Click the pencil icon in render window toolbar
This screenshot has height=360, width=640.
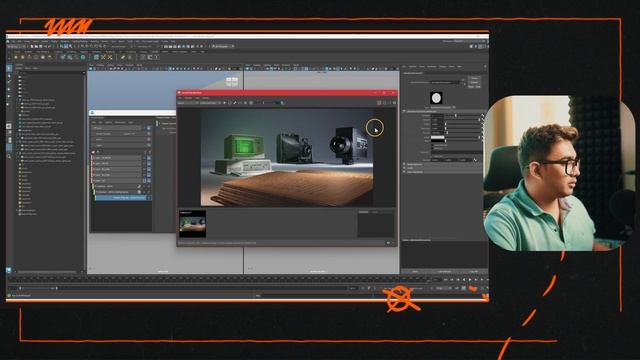pos(235,103)
